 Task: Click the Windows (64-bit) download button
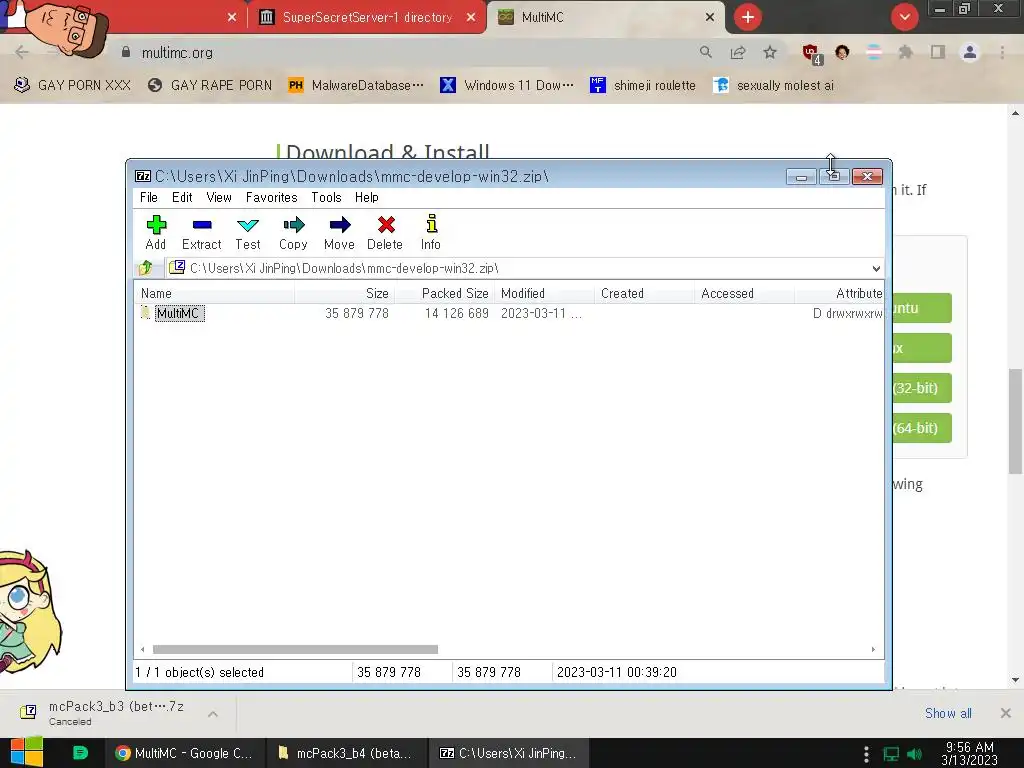(x=921, y=428)
